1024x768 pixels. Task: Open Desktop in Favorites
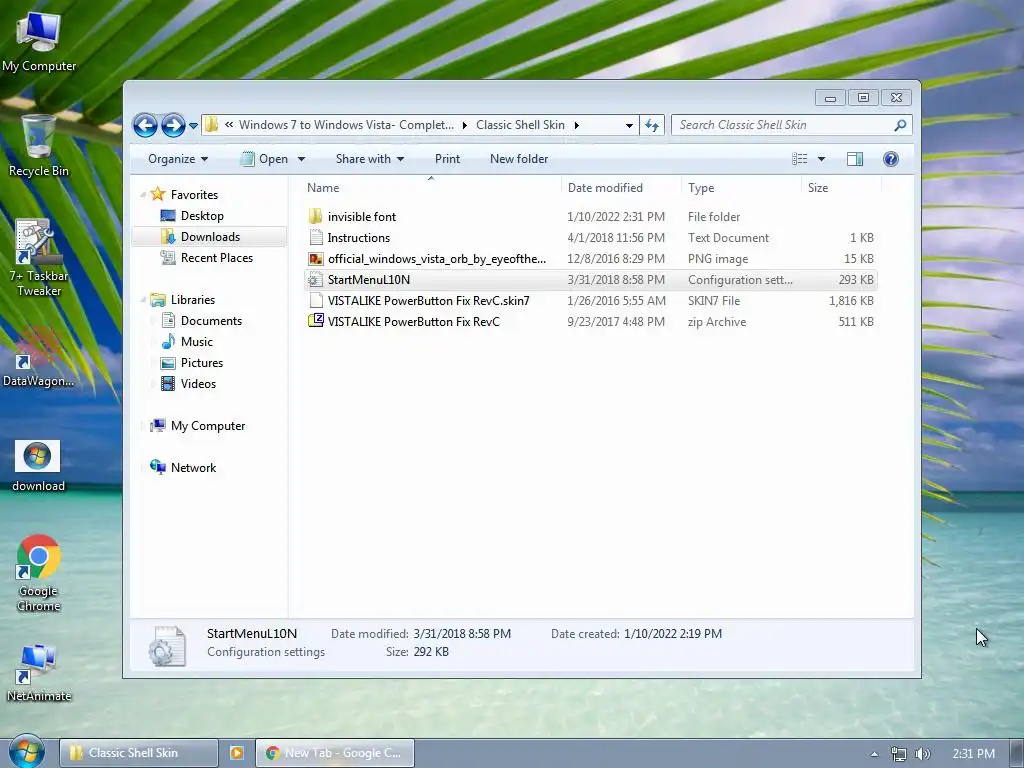tap(202, 216)
